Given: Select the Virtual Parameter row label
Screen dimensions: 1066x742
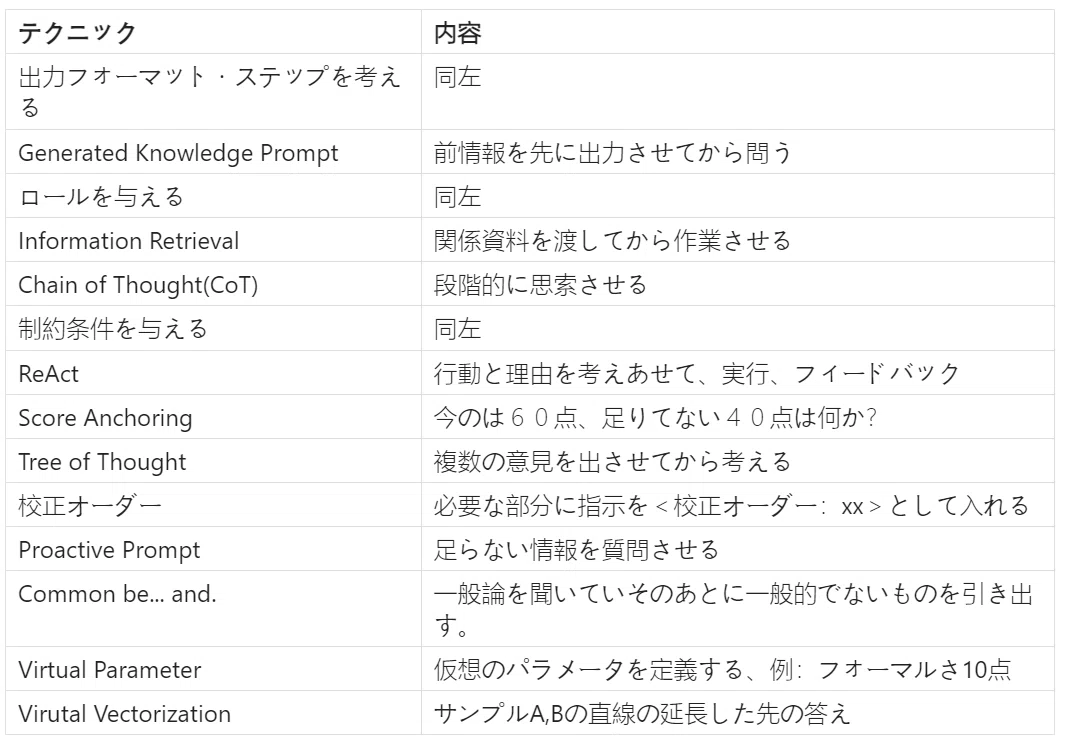Looking at the screenshot, I should [x=213, y=669].
